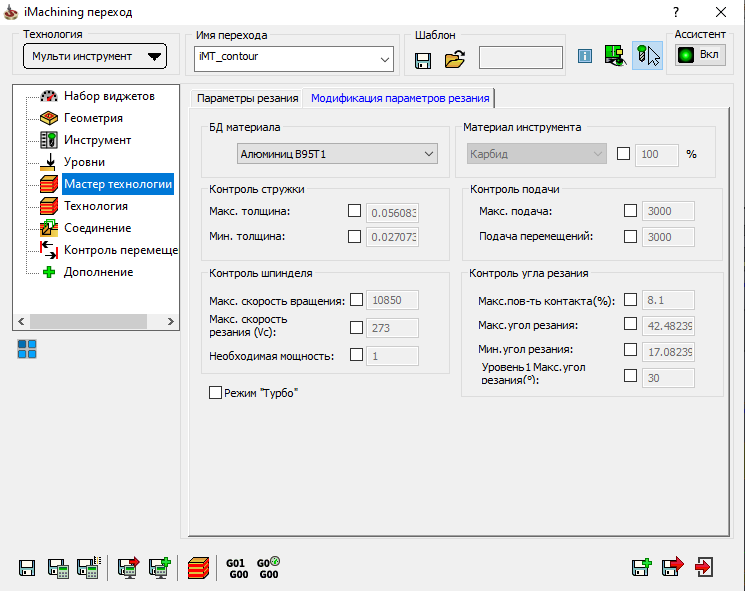Toggle the Ассистент Вкл button
Viewport: 745px width, 591px height.
click(700, 55)
